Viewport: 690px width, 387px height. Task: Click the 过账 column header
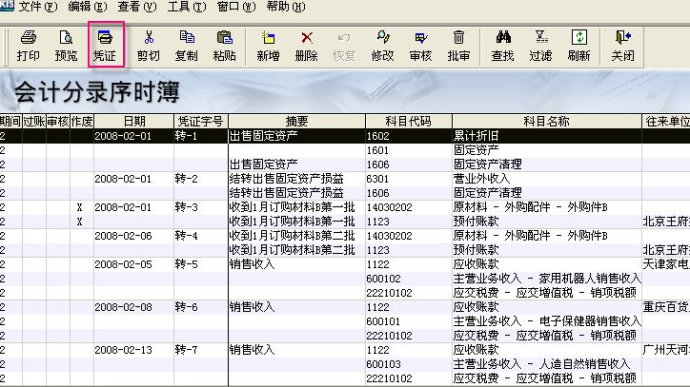pos(34,122)
